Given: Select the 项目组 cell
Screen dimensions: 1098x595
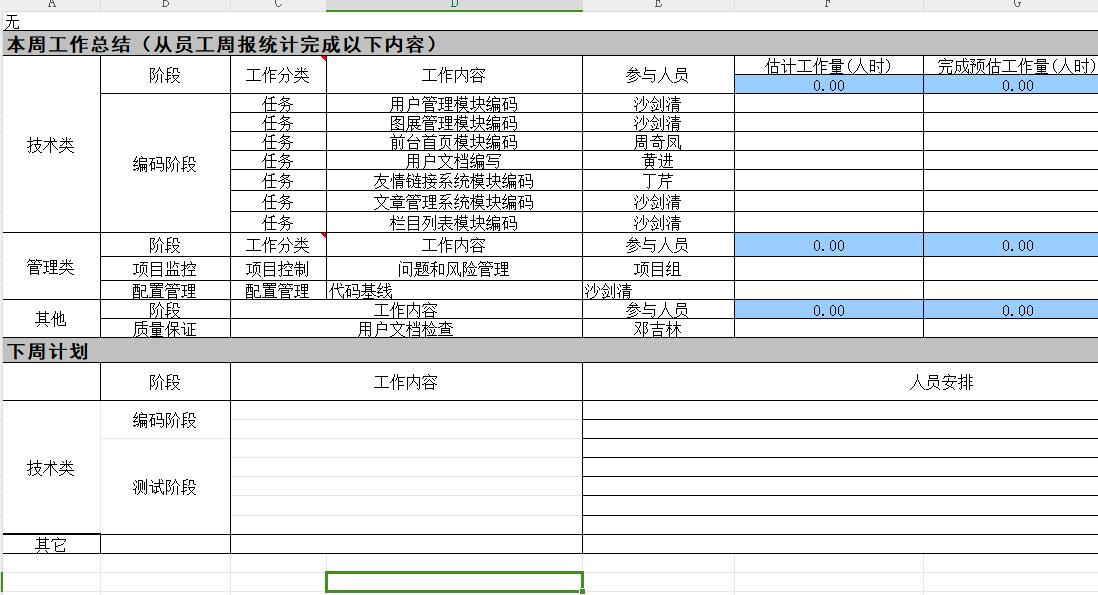Looking at the screenshot, I should coord(655,267).
